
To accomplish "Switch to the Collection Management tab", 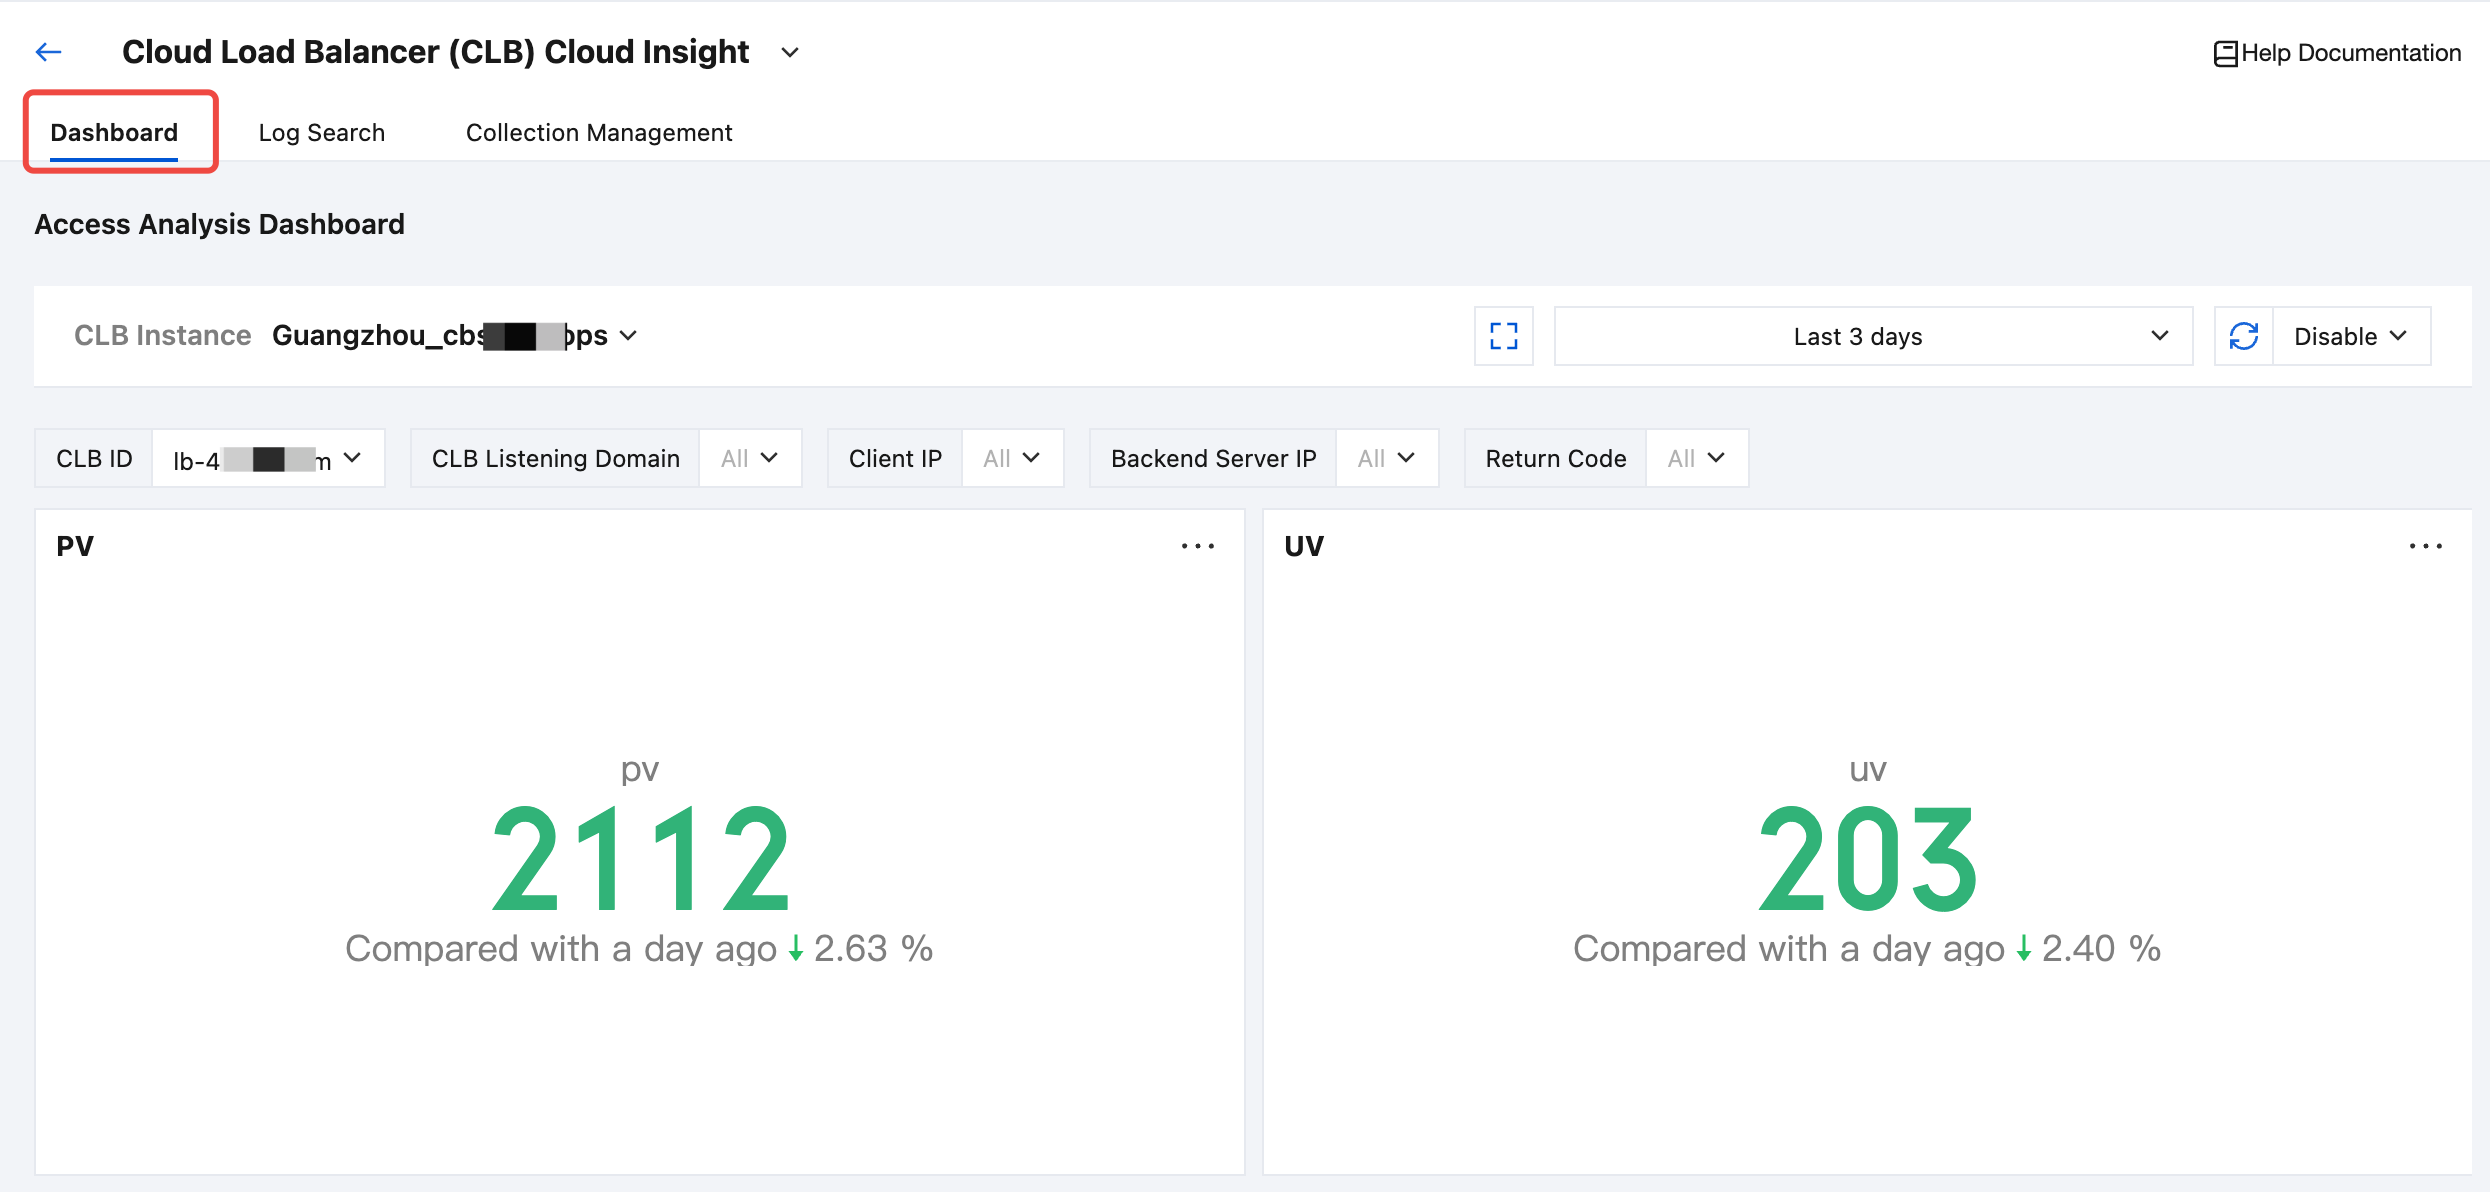I will 598,133.
